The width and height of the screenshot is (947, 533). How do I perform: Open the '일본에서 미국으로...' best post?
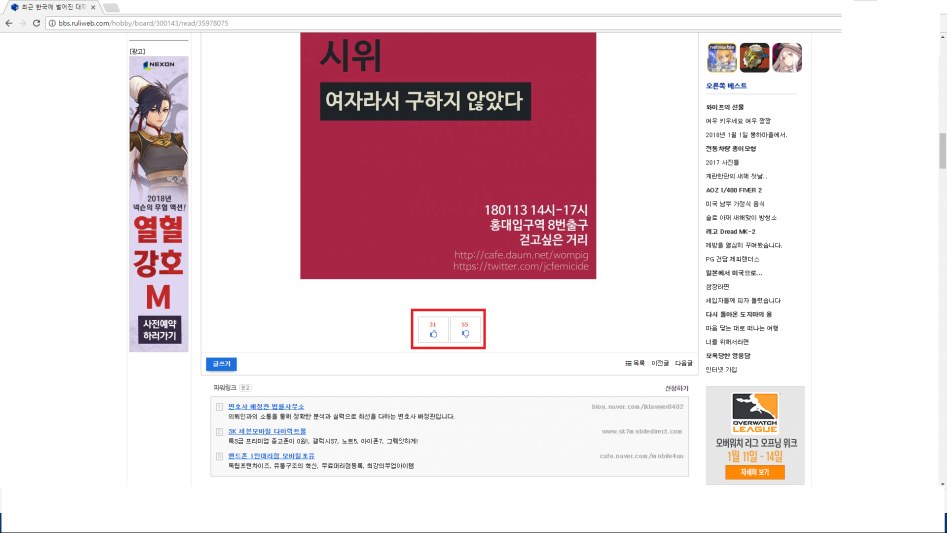pos(734,273)
